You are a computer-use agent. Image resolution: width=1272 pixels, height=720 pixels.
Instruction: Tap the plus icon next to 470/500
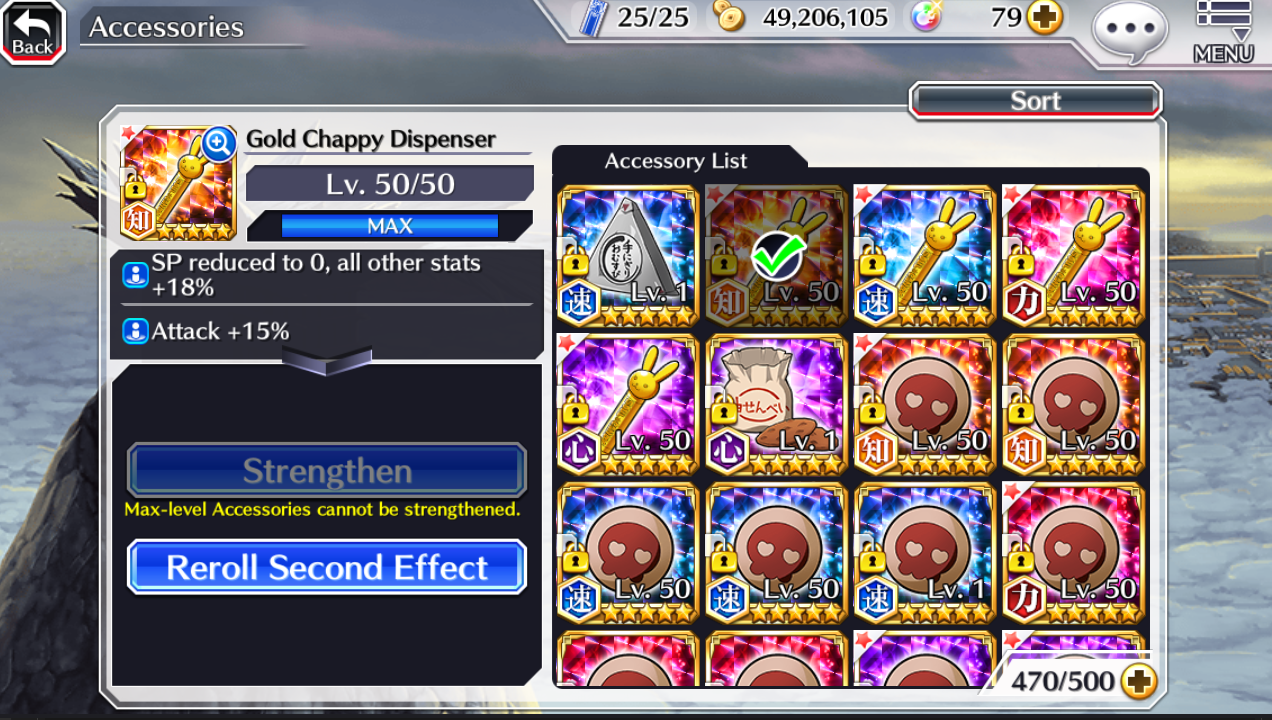1138,682
